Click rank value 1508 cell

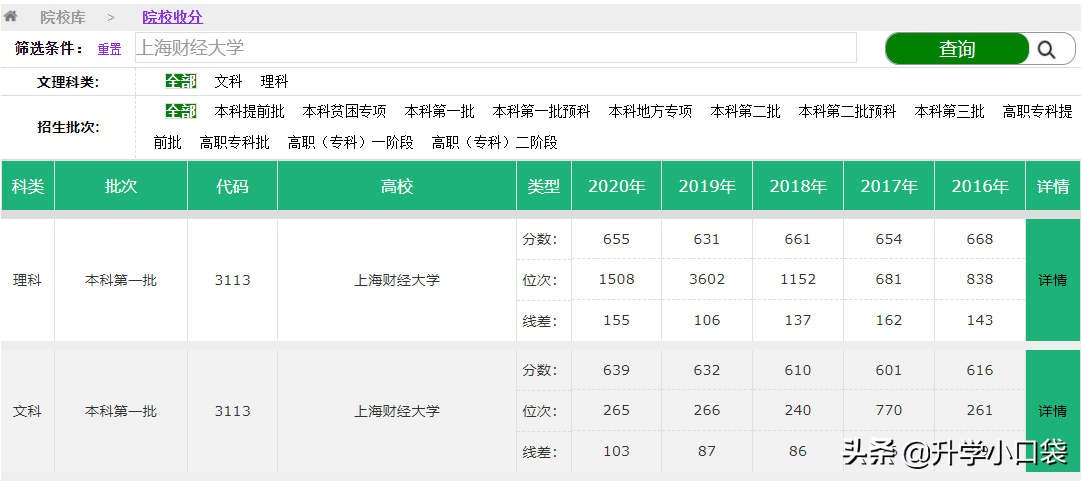[x=616, y=279]
